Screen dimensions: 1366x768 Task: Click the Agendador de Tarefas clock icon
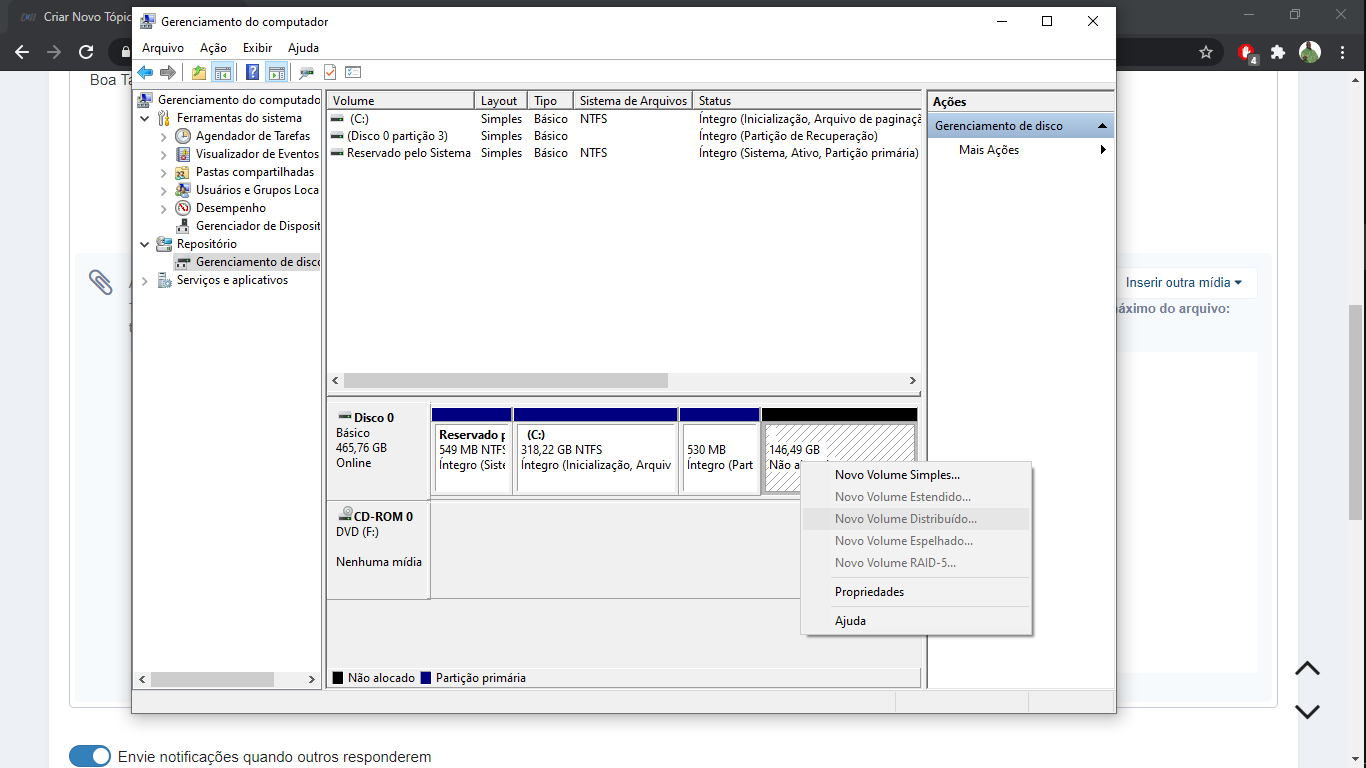[183, 136]
